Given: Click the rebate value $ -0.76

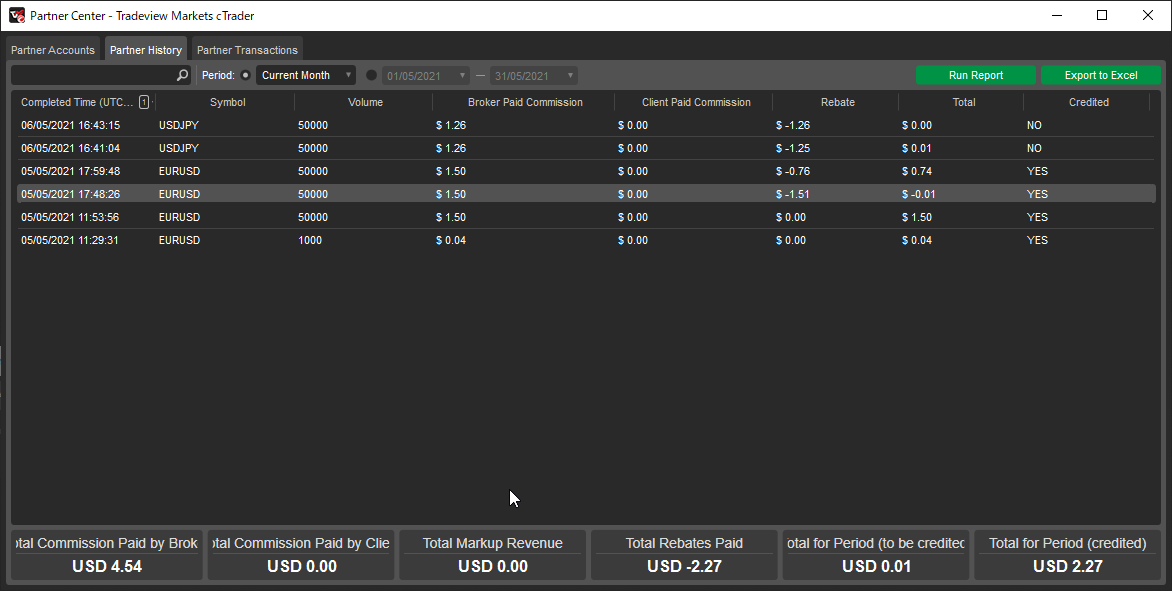Looking at the screenshot, I should pos(793,171).
